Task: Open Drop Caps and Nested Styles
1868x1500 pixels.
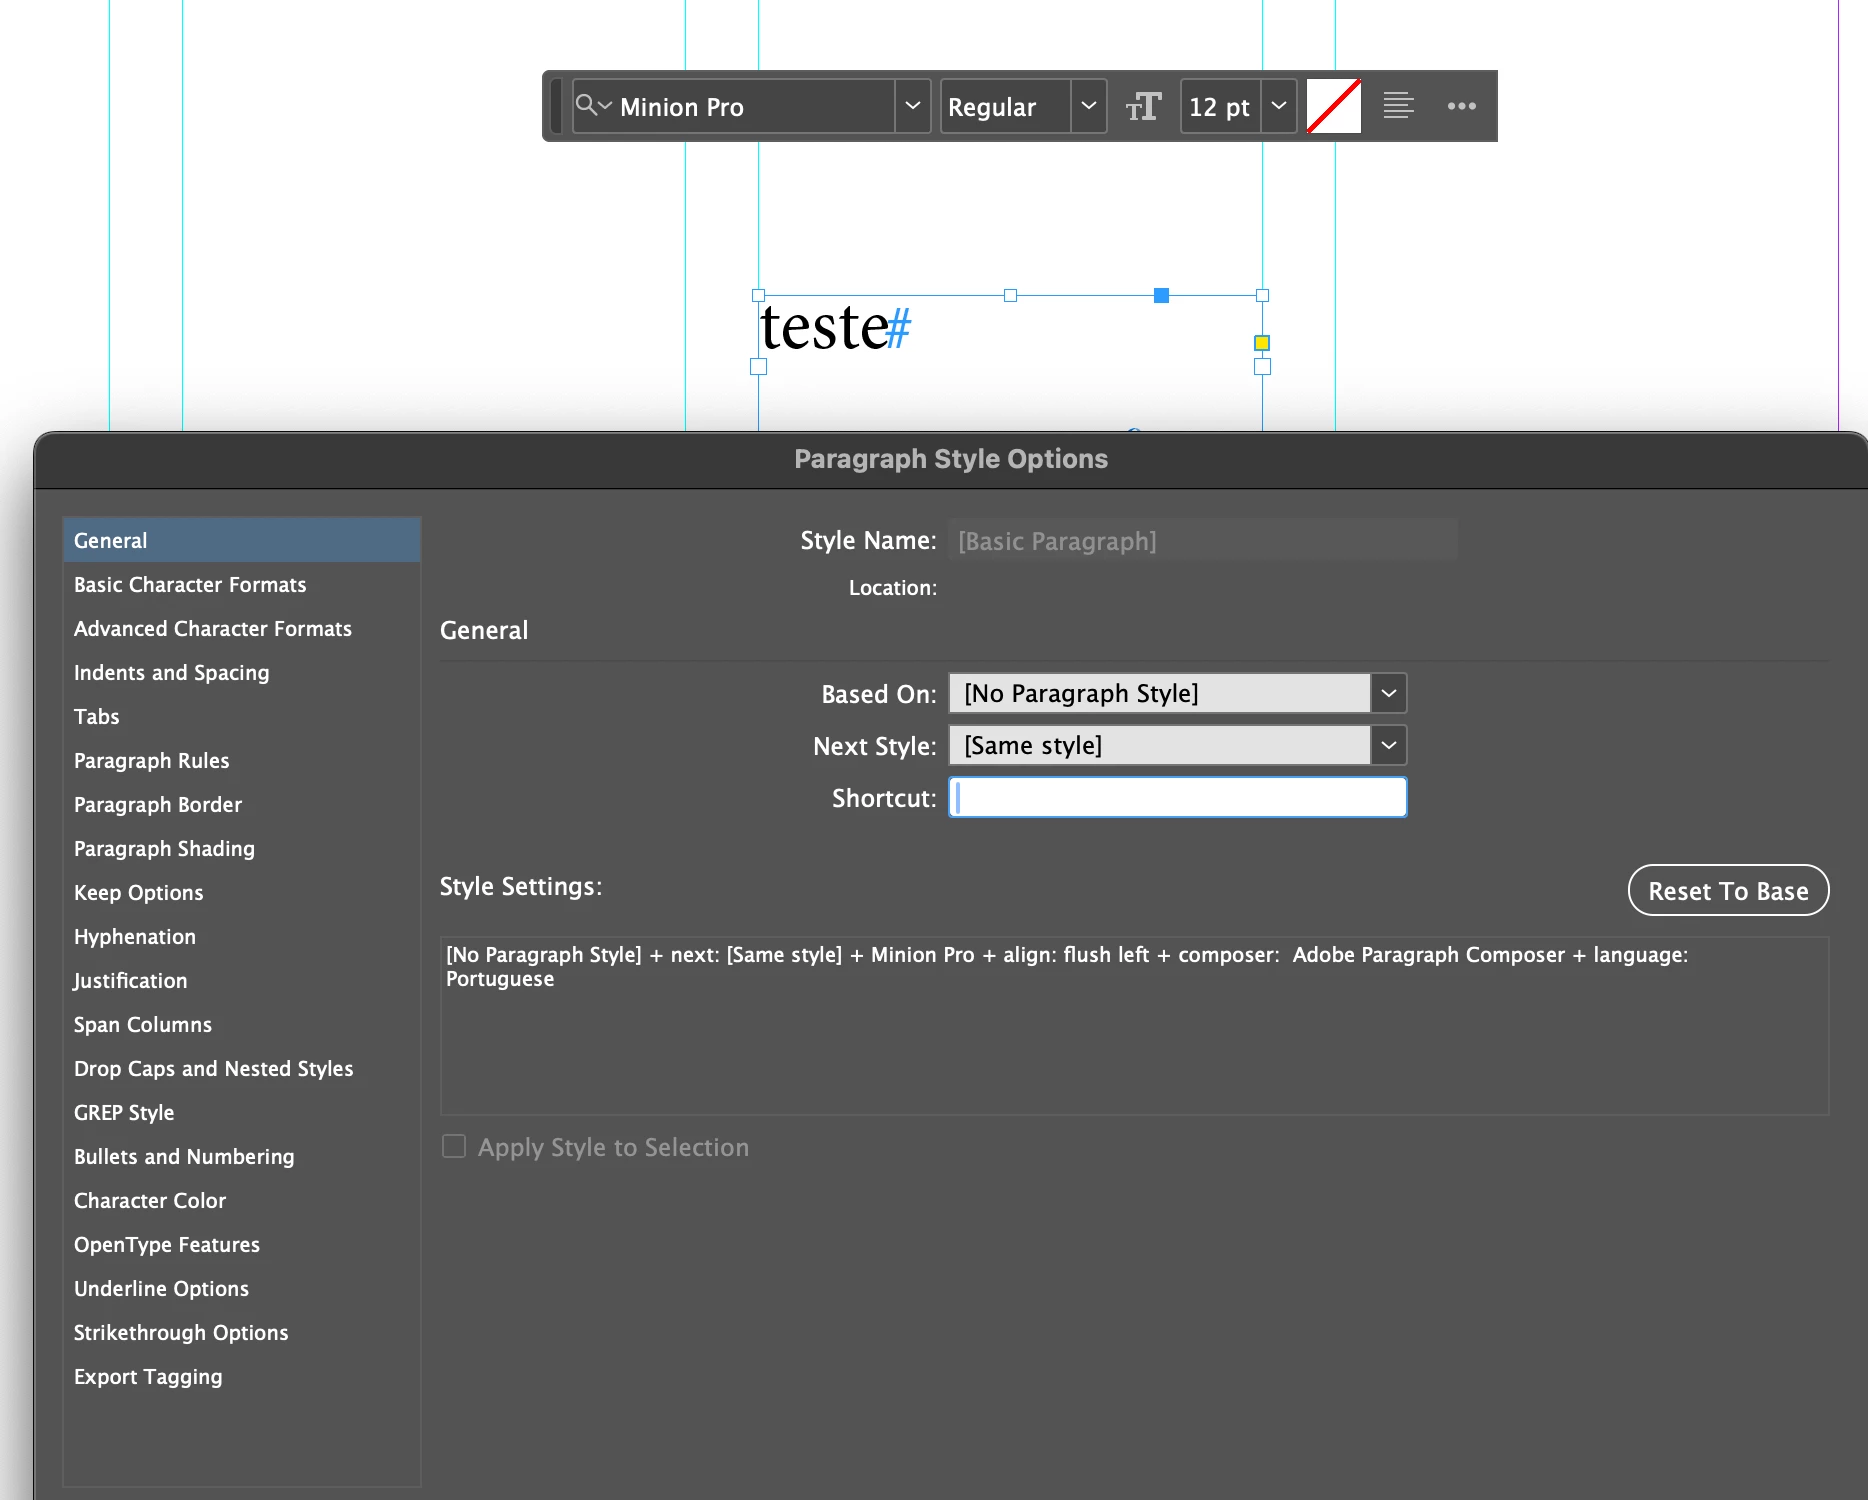Action: point(241,1068)
